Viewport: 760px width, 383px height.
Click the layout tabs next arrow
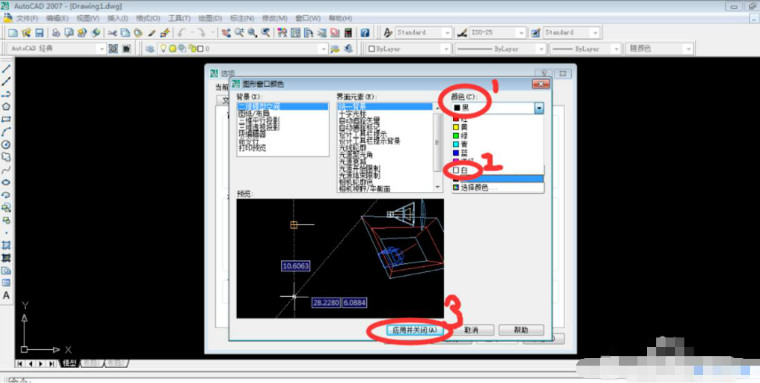tap(41, 363)
